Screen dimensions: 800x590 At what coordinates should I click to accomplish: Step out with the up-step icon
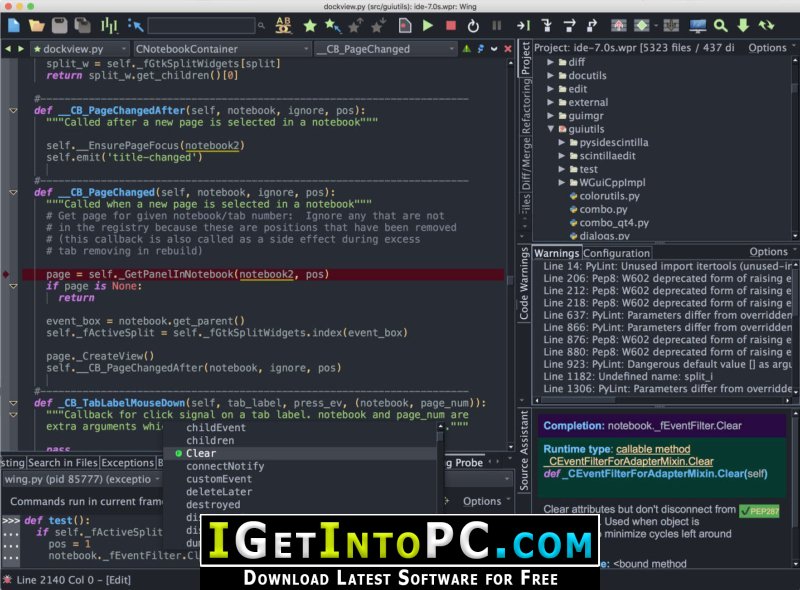click(x=592, y=25)
